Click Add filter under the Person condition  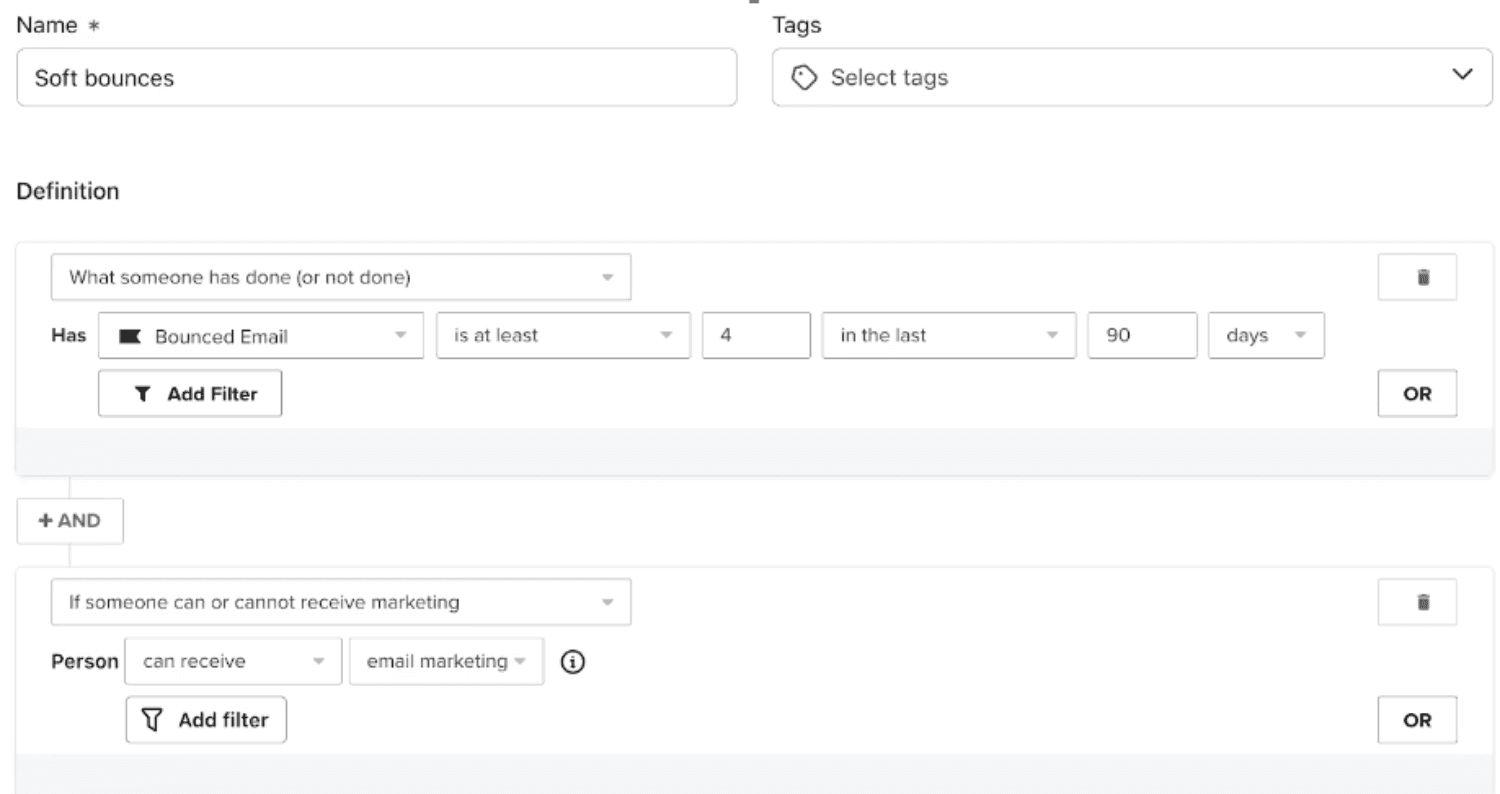(x=206, y=720)
